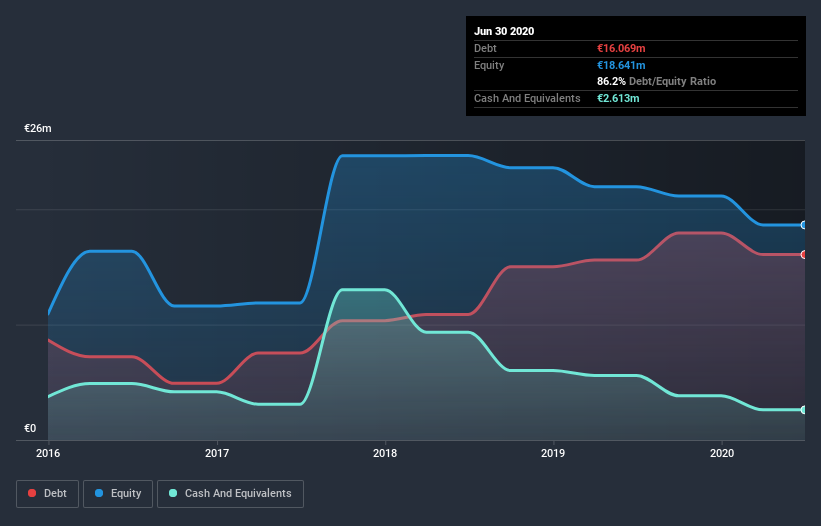Click the red Debt endpoint marker
821x526 pixels.
click(804, 254)
